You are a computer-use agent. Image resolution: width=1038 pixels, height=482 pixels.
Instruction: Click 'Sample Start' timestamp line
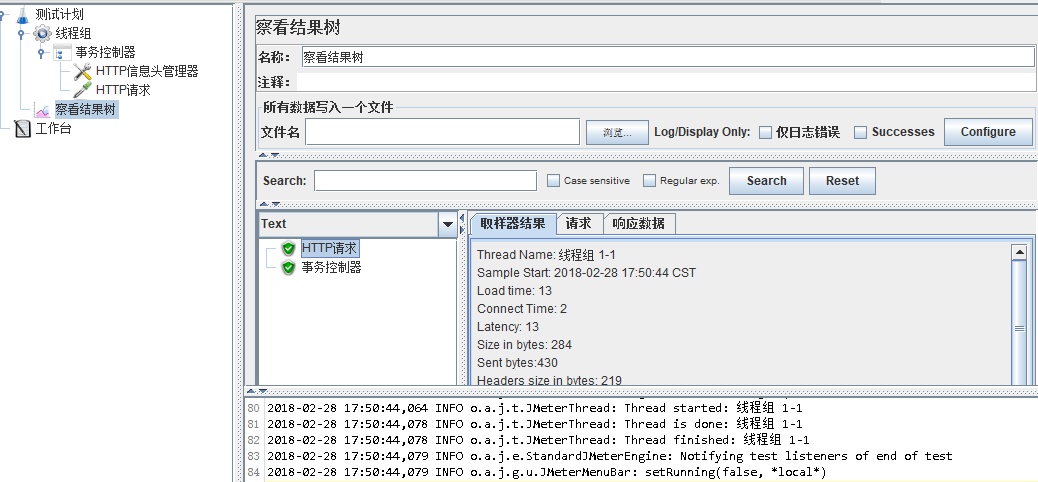click(587, 273)
